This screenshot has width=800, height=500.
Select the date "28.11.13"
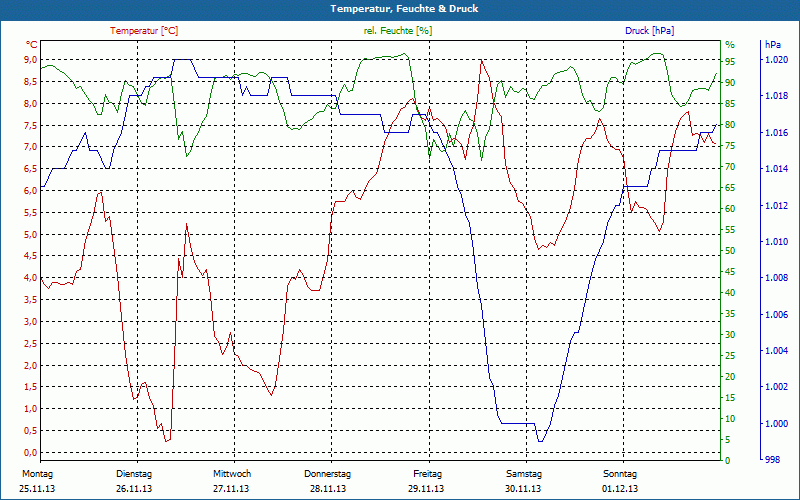(x=328, y=489)
